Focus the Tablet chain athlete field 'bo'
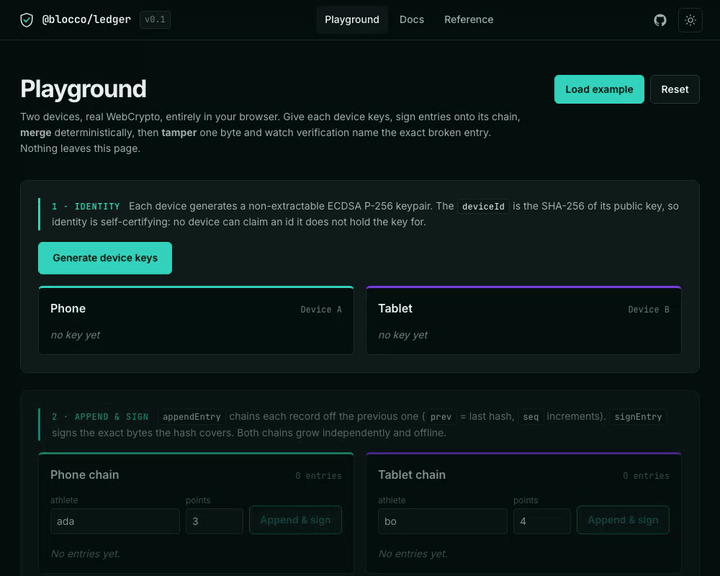Screen dimensions: 720x576 click(x=443, y=521)
